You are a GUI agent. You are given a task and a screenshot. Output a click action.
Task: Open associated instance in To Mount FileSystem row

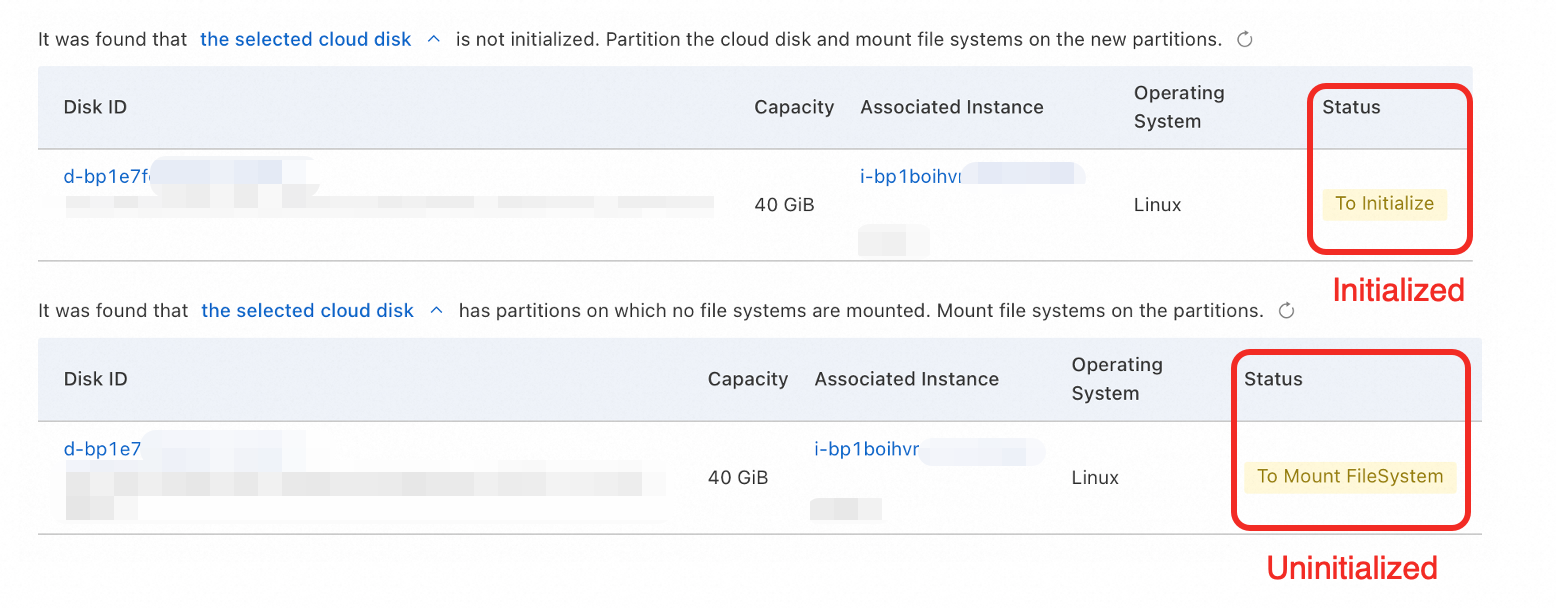click(x=866, y=449)
